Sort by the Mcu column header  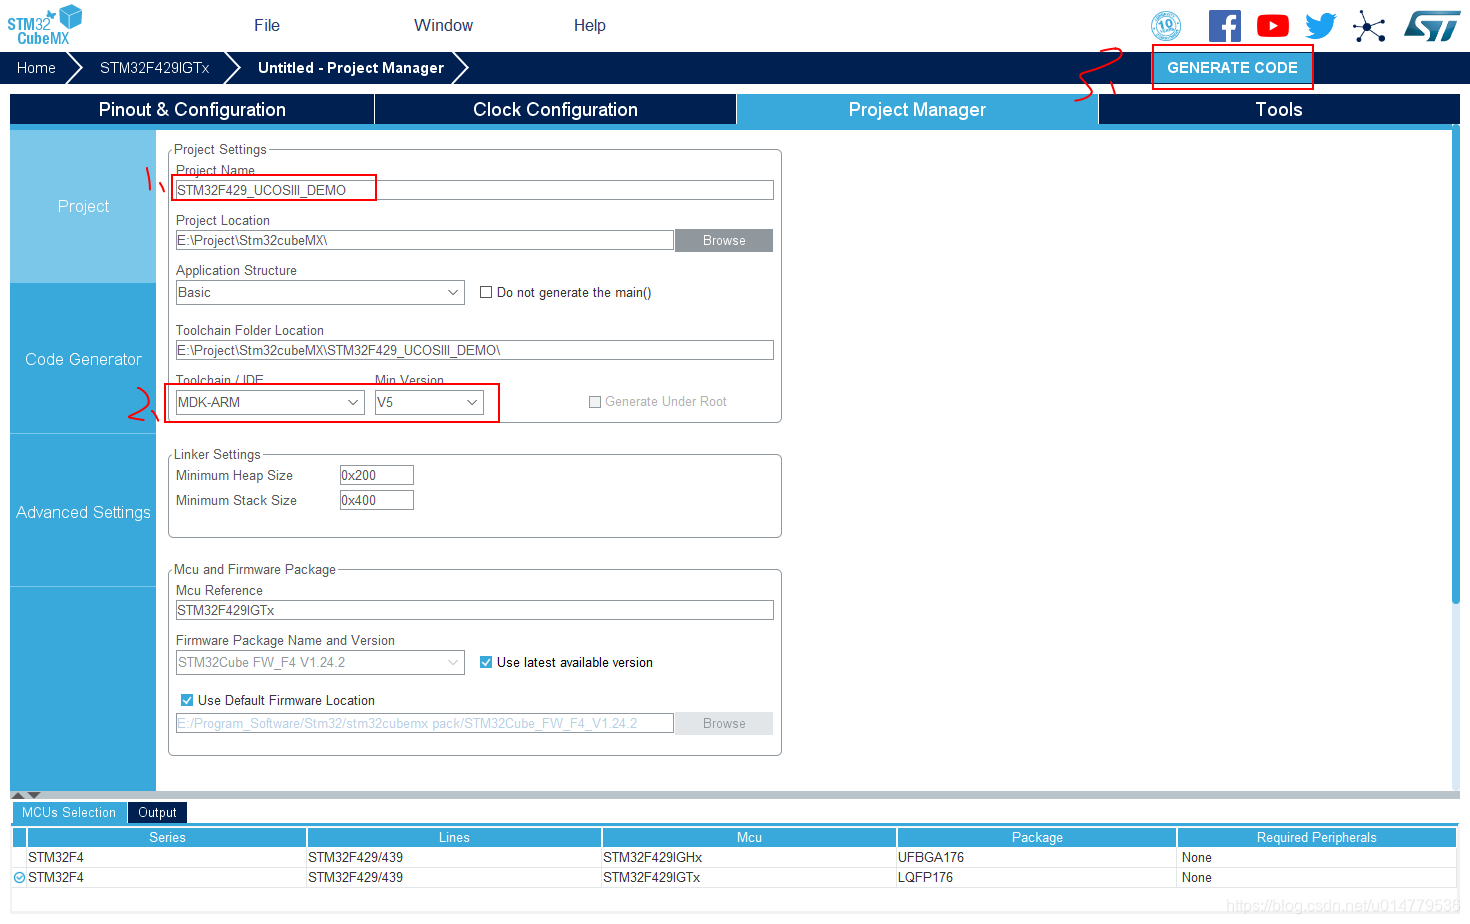pyautogui.click(x=749, y=837)
